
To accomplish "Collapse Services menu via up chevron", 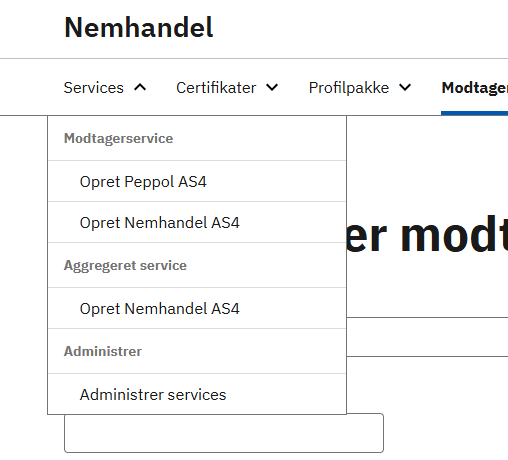I will pyautogui.click(x=140, y=88).
